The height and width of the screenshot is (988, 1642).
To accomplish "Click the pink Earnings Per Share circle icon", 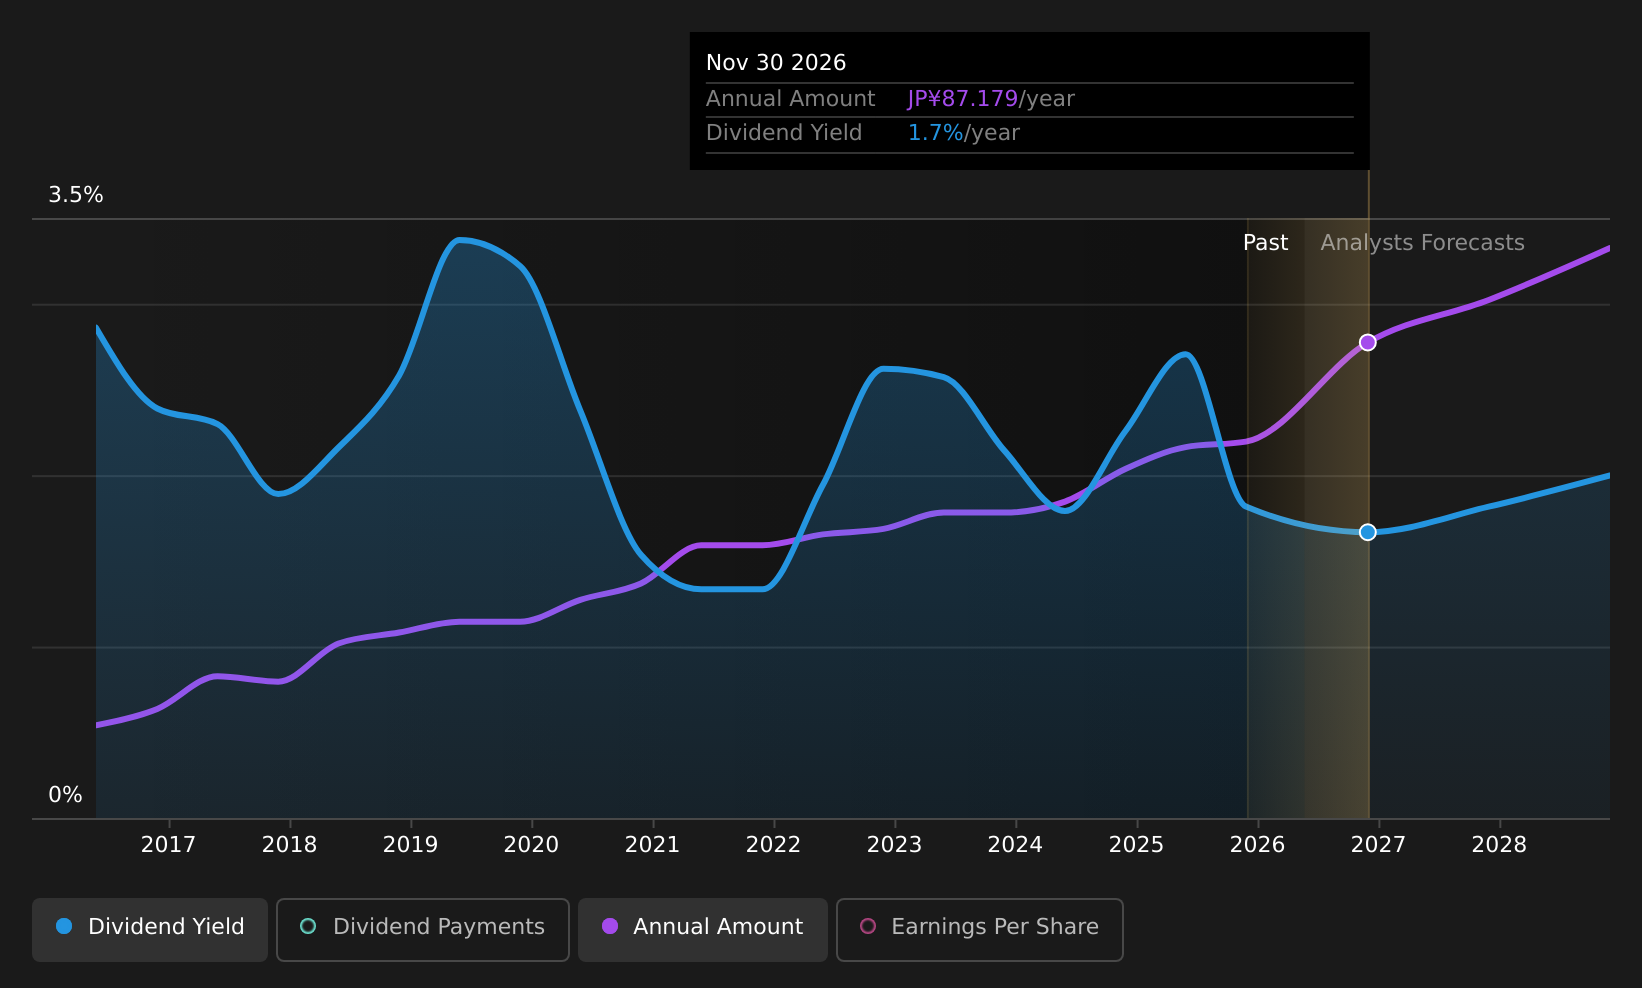I will [x=868, y=926].
